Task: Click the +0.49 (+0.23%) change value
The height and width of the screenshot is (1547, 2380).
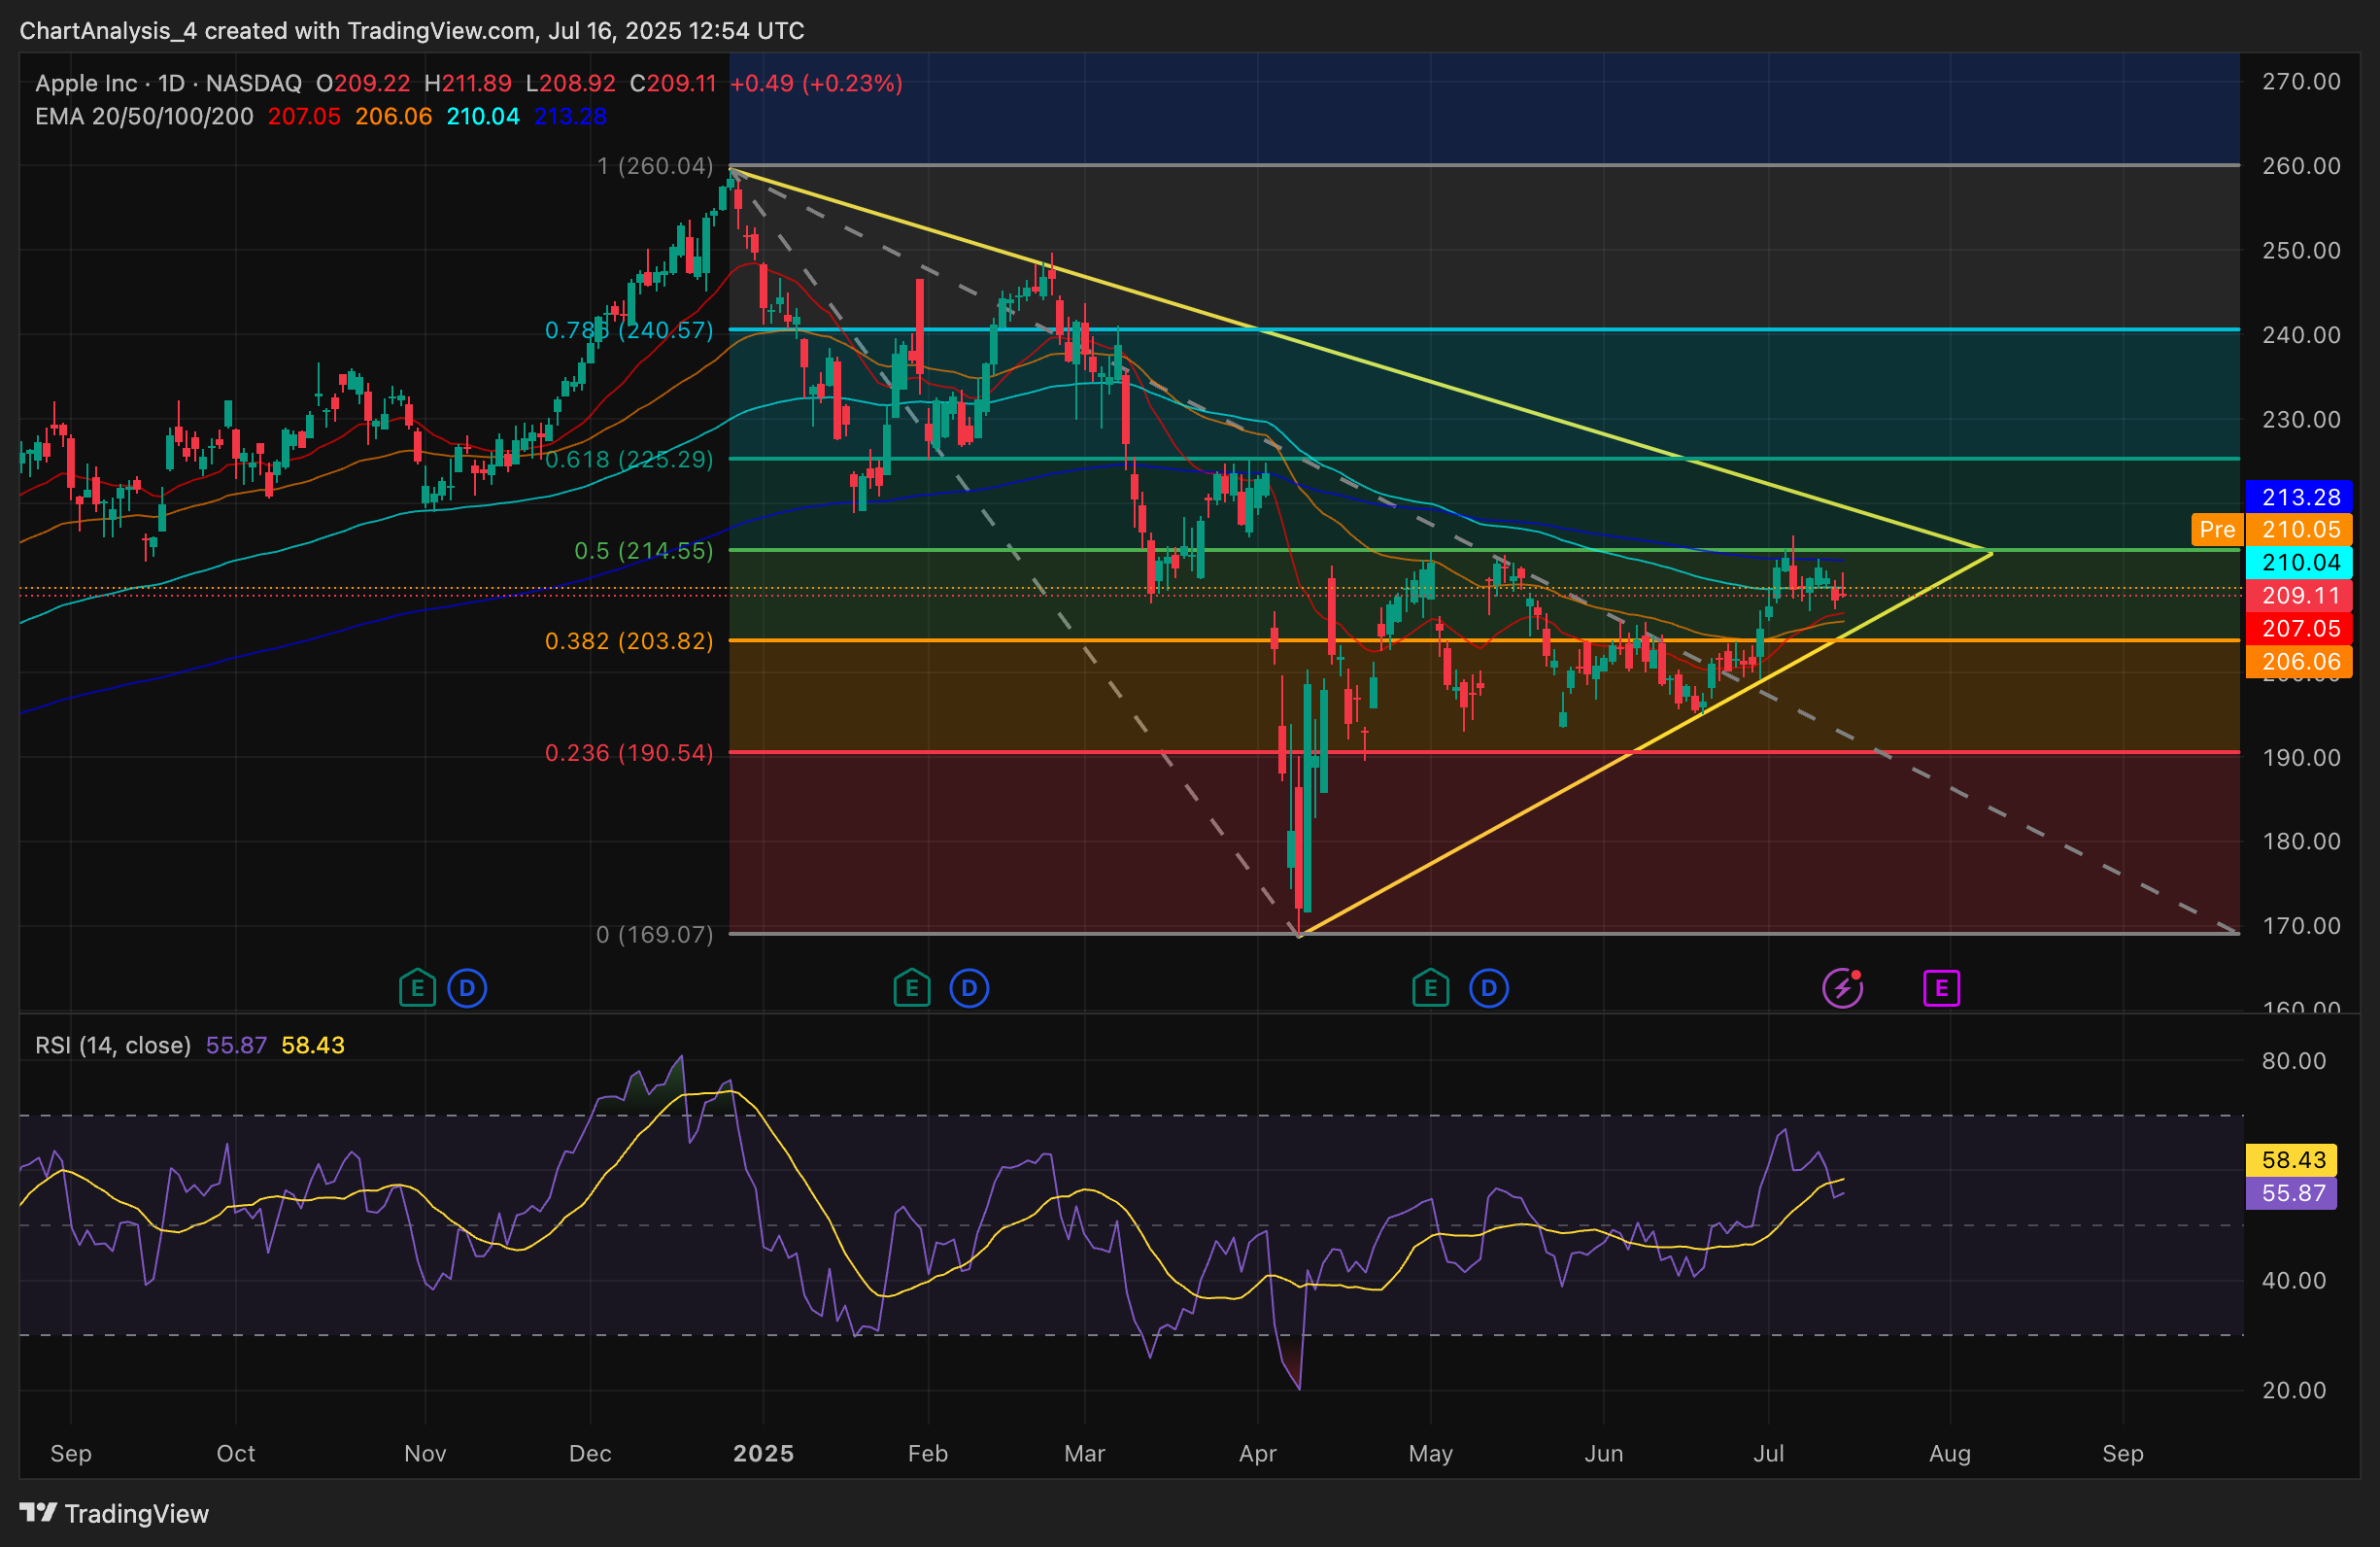Action: pyautogui.click(x=816, y=83)
